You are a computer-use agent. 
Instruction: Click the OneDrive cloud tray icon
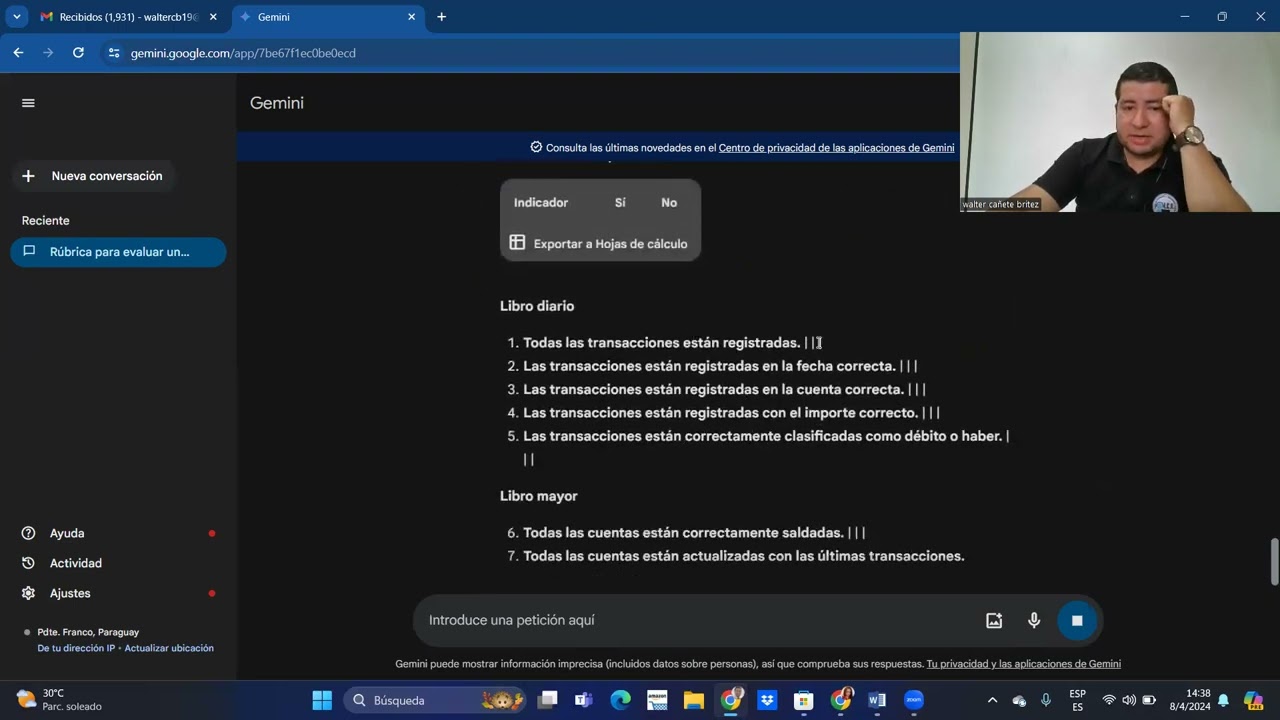point(1019,700)
